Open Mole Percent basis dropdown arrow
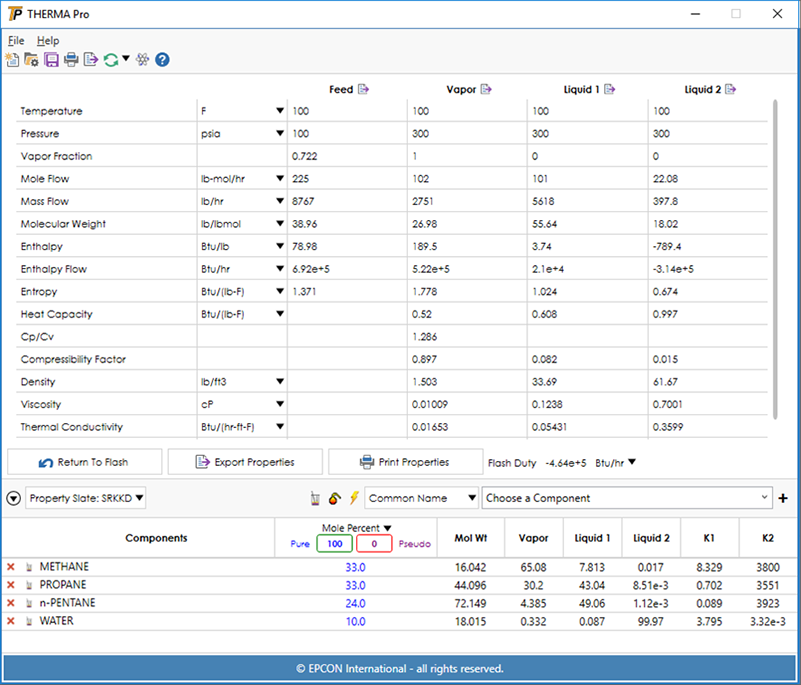The image size is (801, 685). 387,528
